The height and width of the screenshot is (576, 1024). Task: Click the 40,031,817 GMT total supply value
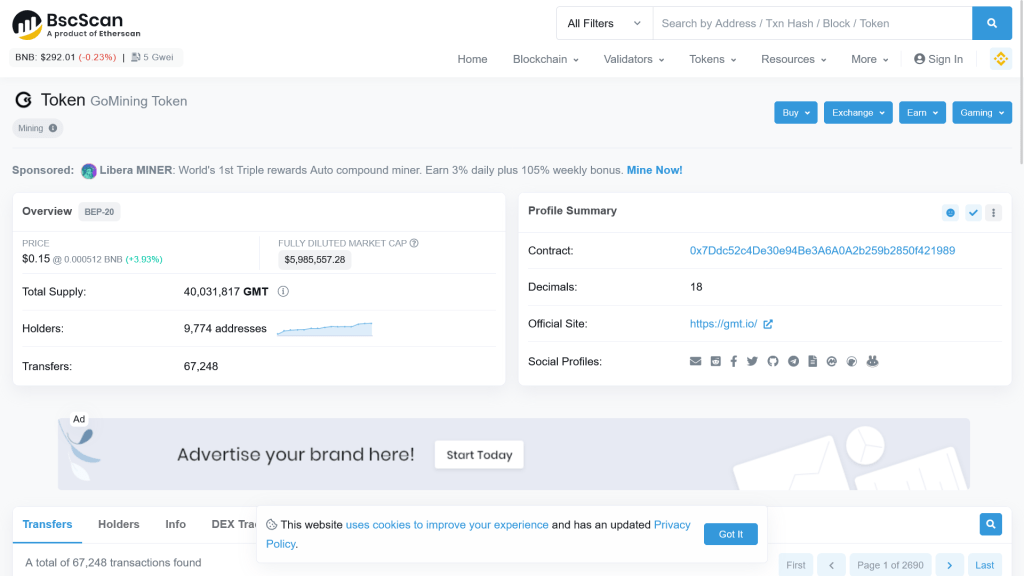point(226,292)
